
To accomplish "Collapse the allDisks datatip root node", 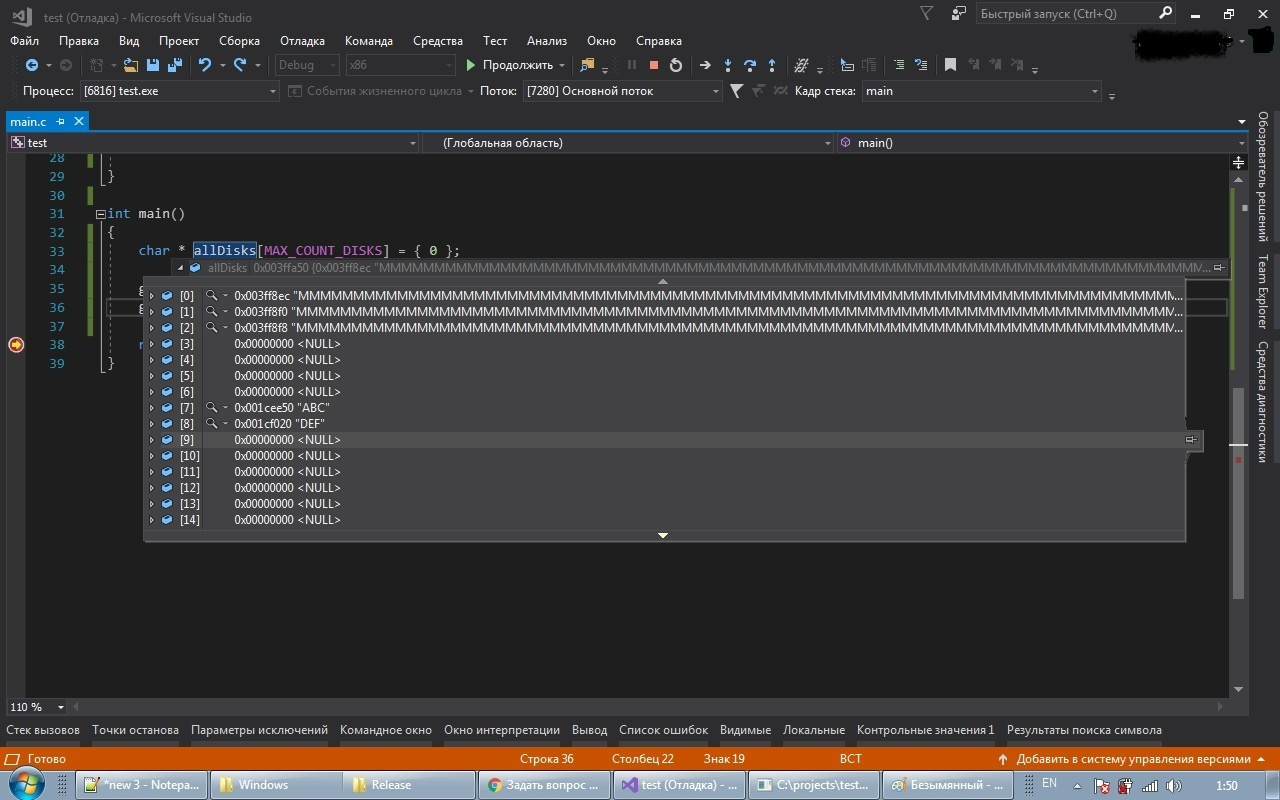I will pos(180,268).
